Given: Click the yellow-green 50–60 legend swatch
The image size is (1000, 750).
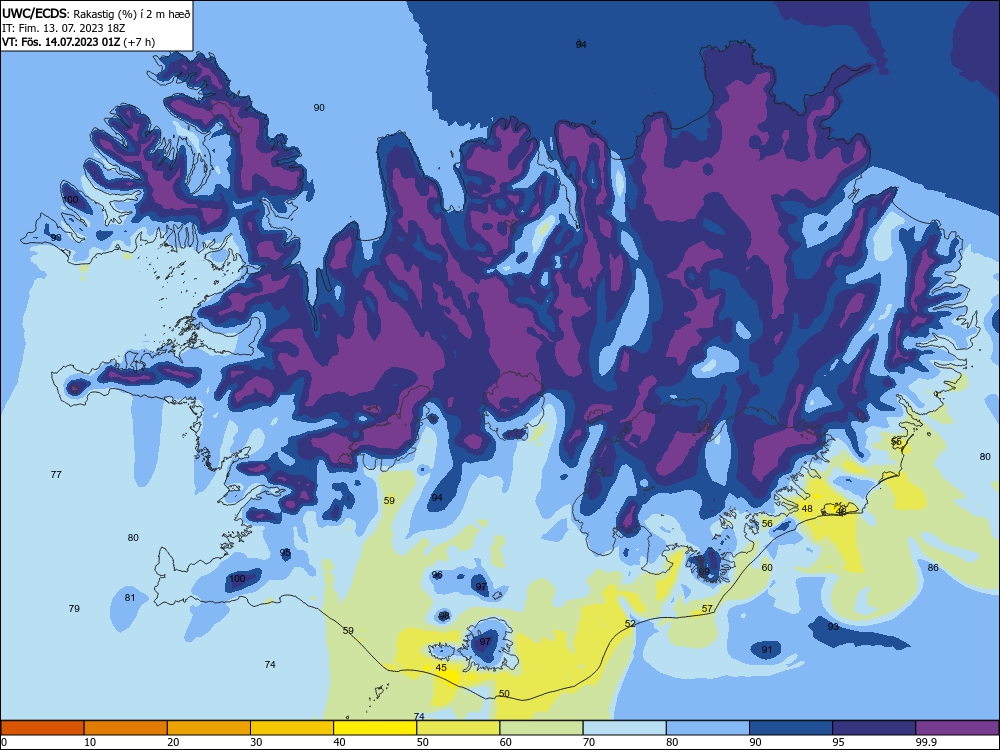Looking at the screenshot, I should click(458, 728).
